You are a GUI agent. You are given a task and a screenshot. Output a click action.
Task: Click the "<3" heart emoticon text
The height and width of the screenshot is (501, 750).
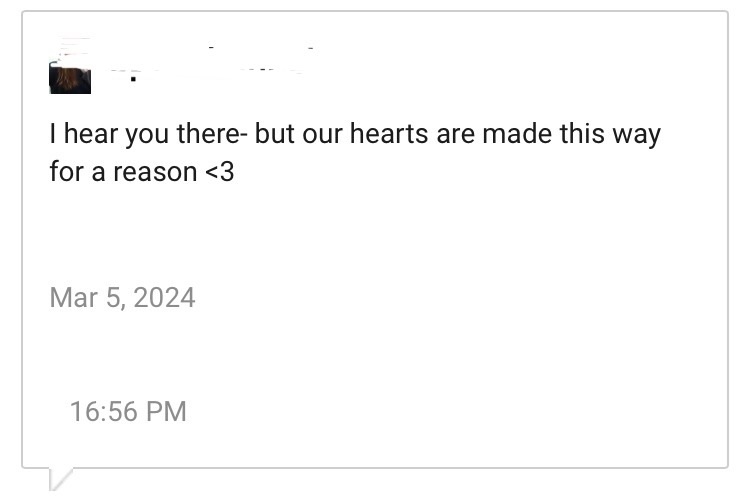(219, 172)
